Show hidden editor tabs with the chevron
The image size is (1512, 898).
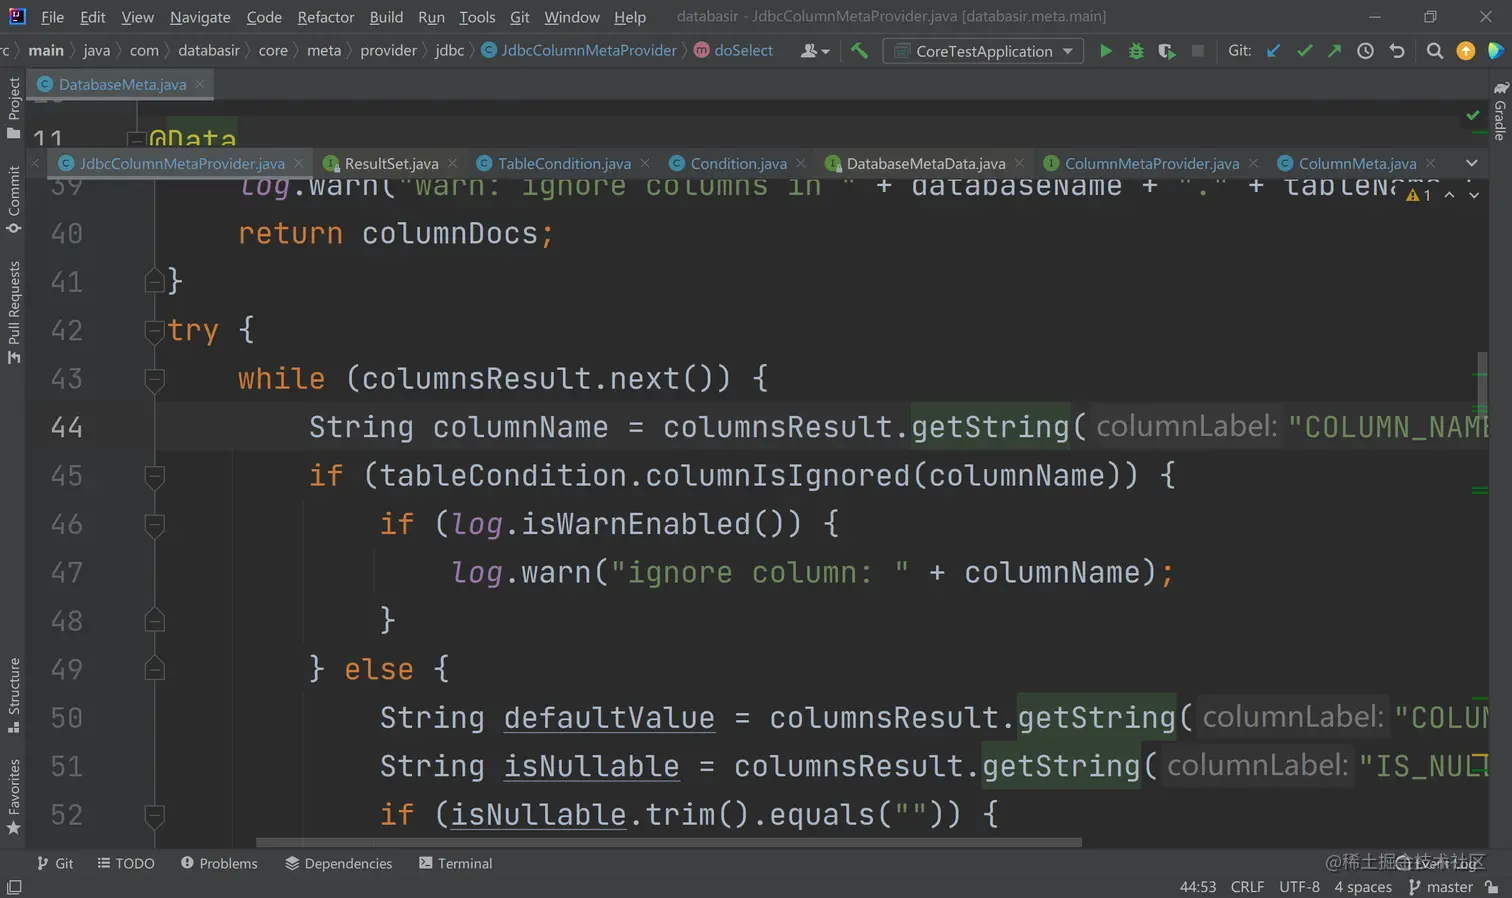point(1471,163)
